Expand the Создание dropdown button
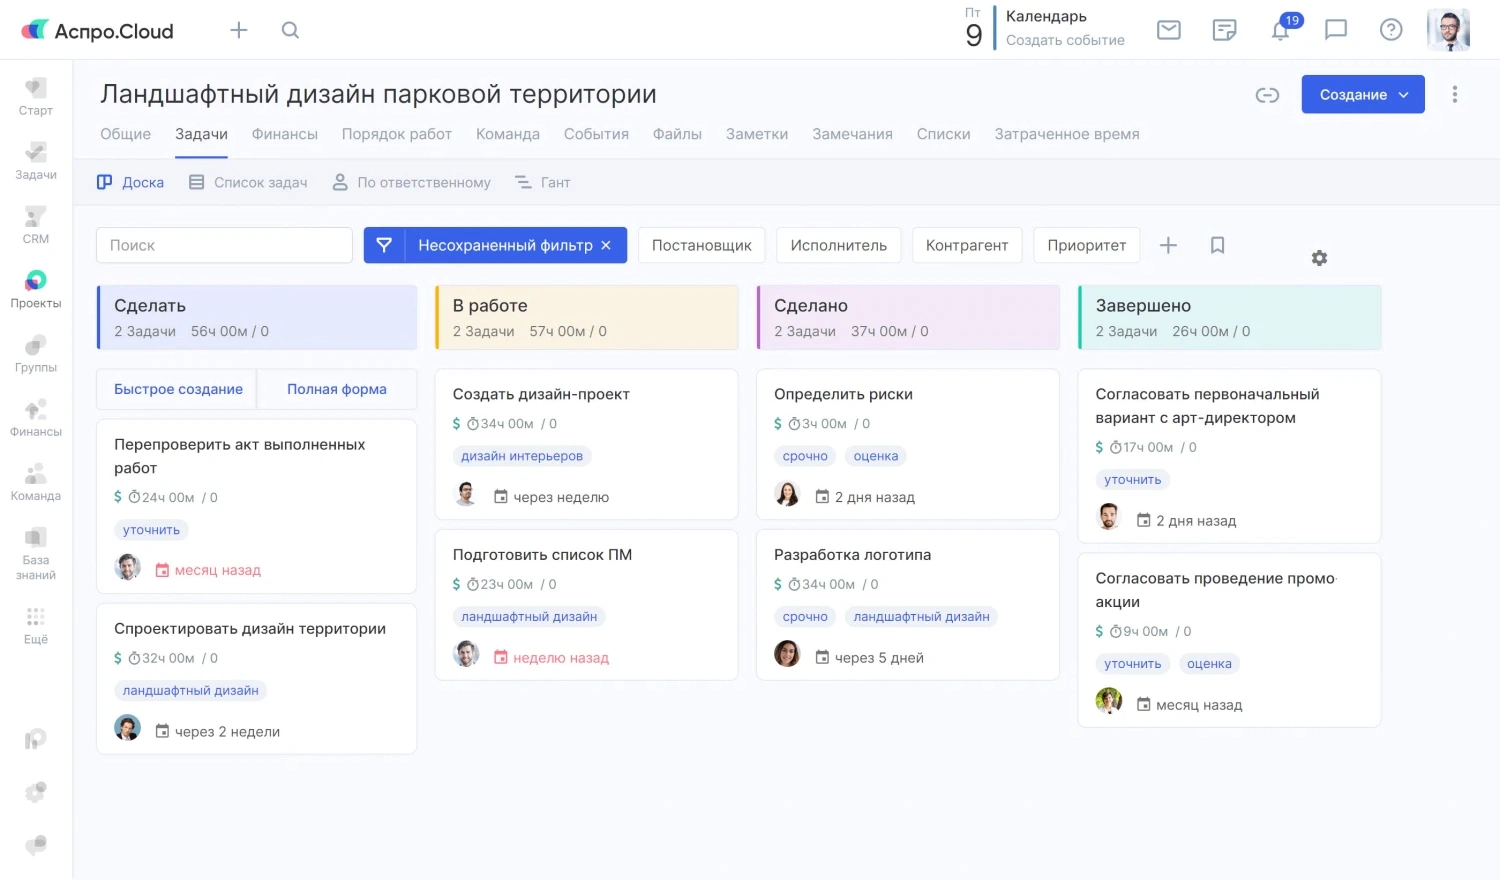The image size is (1500, 880). tap(1362, 94)
